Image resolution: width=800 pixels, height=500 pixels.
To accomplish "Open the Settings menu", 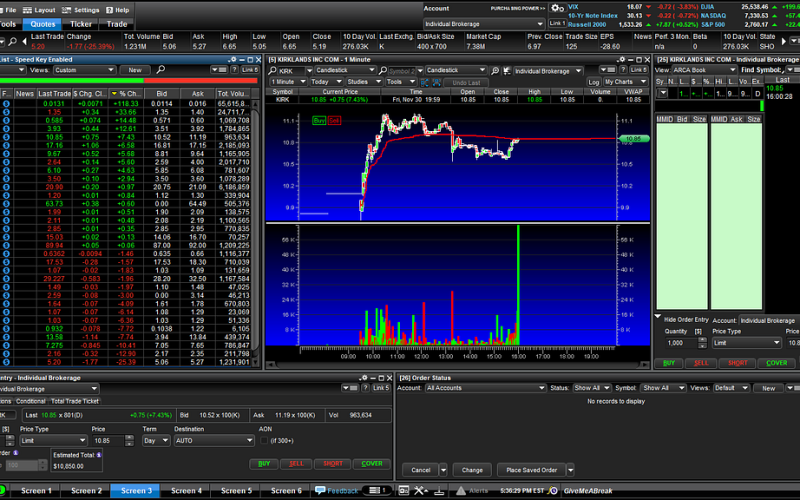I will pyautogui.click(x=81, y=10).
